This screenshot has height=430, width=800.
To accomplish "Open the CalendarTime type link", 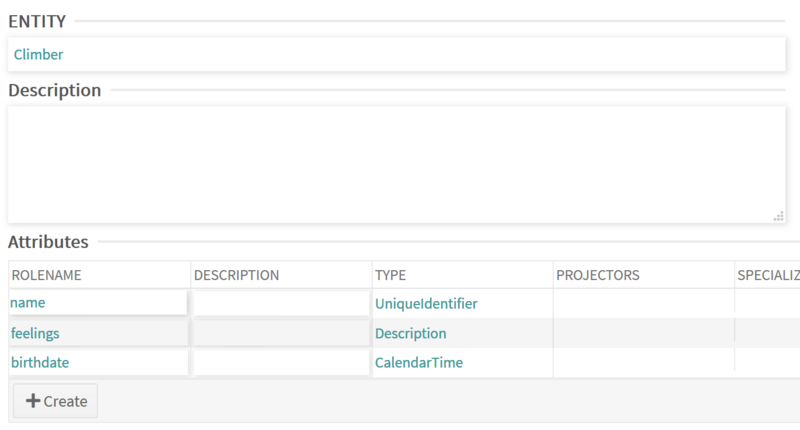I will 418,362.
